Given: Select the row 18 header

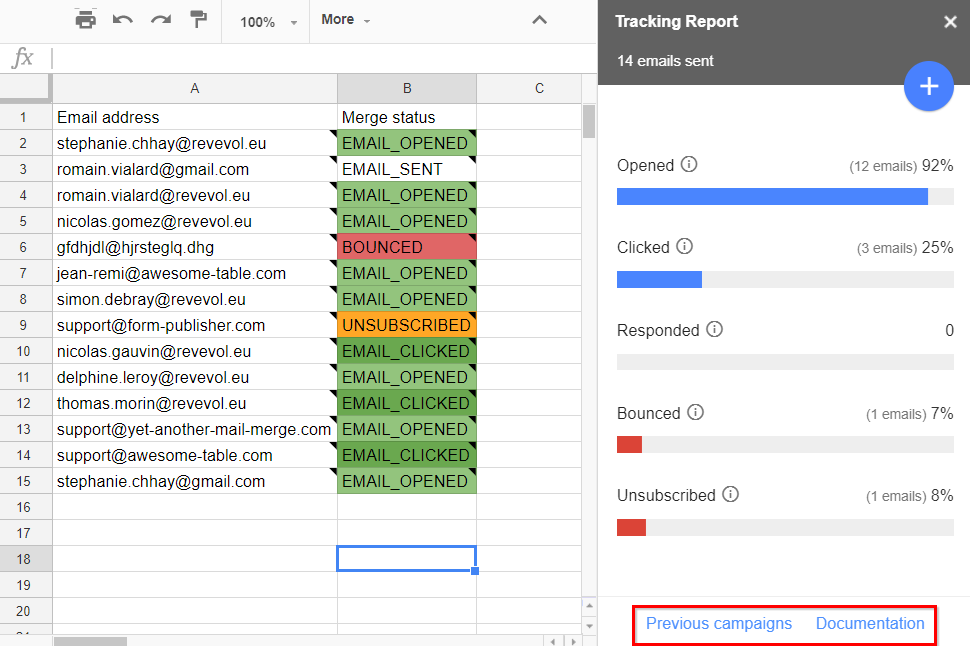Looking at the screenshot, I should [24, 559].
